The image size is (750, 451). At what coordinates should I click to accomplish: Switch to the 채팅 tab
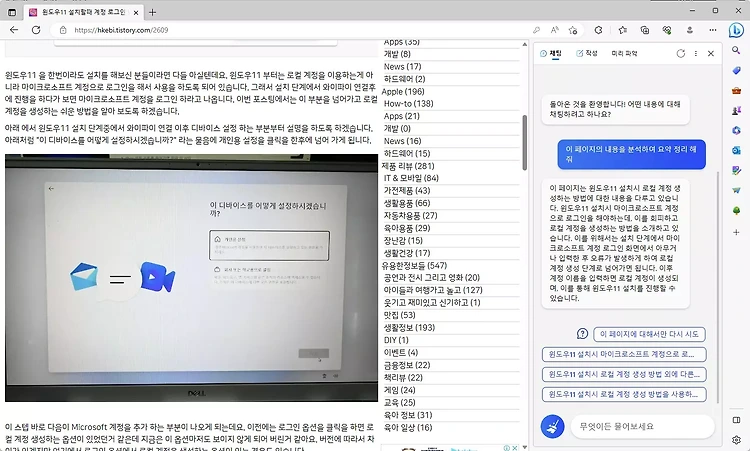pyautogui.click(x=551, y=54)
